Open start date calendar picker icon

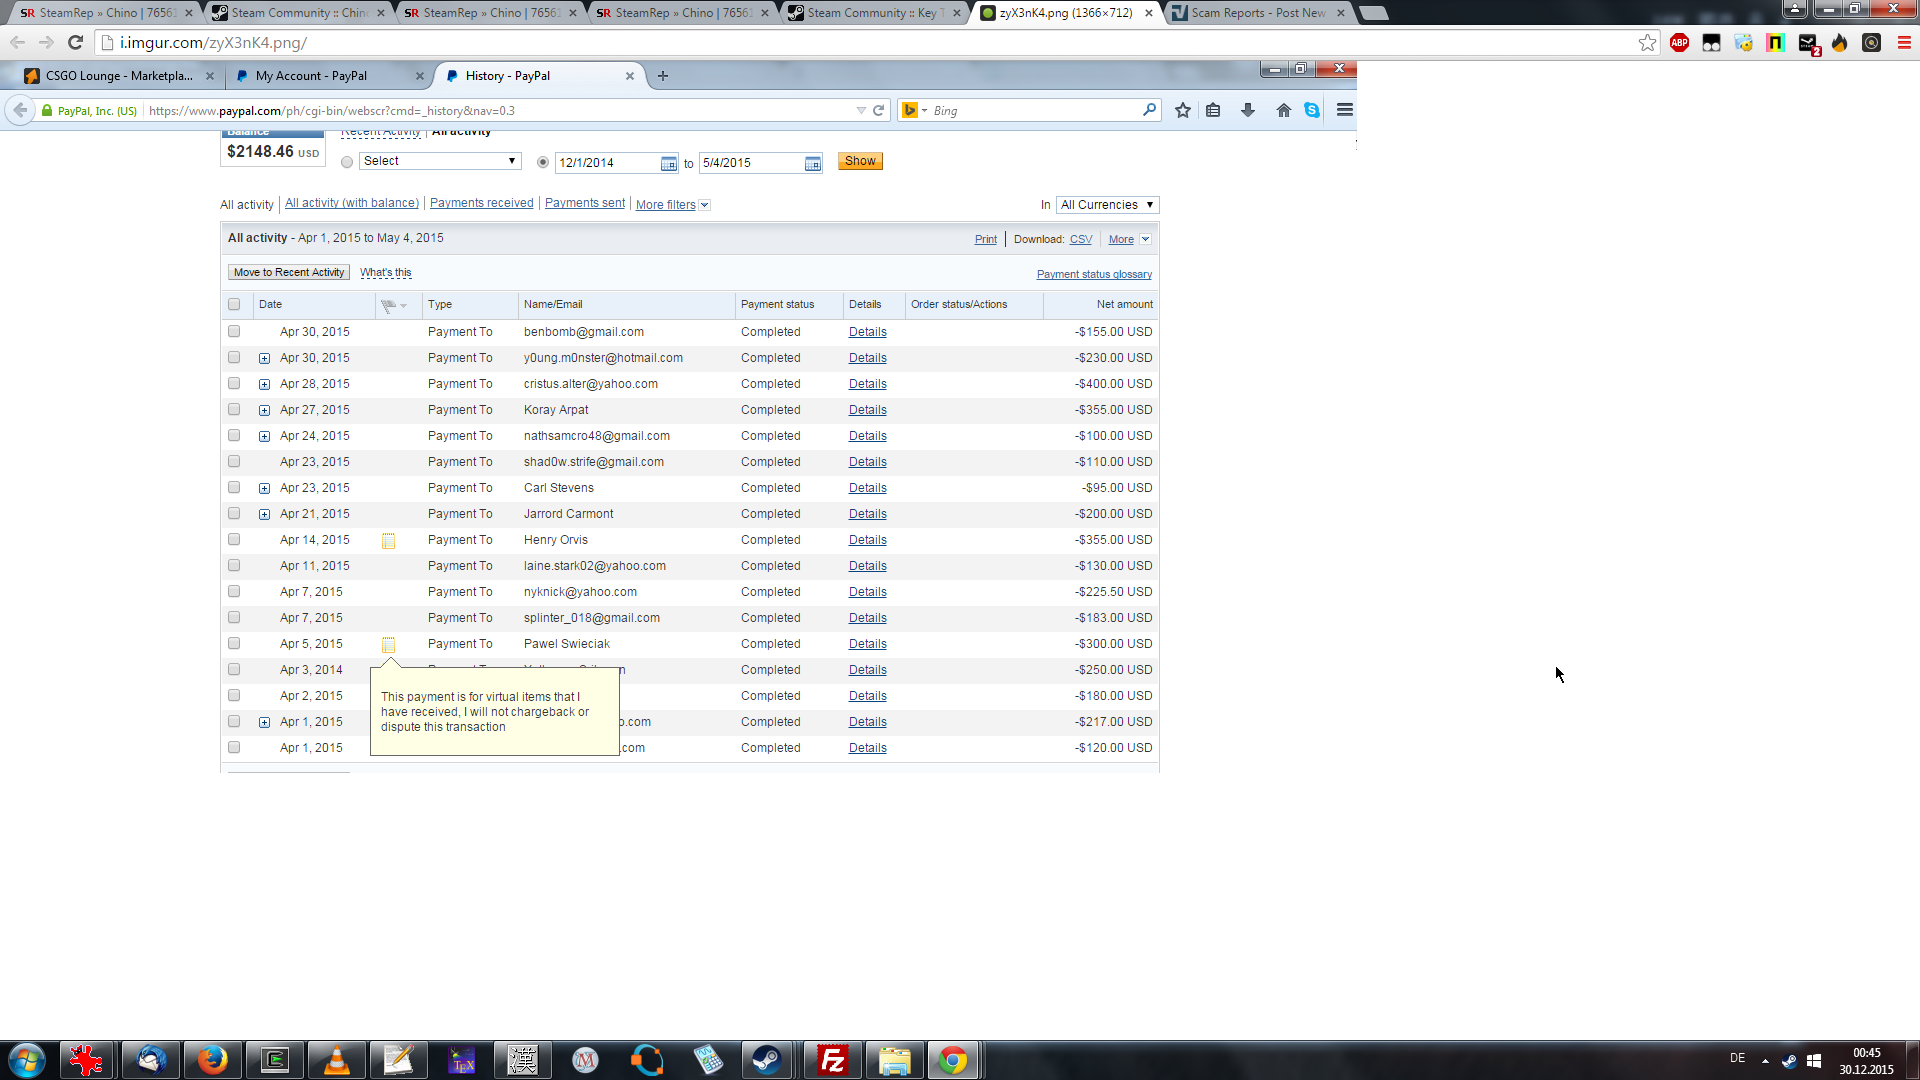[x=668, y=163]
